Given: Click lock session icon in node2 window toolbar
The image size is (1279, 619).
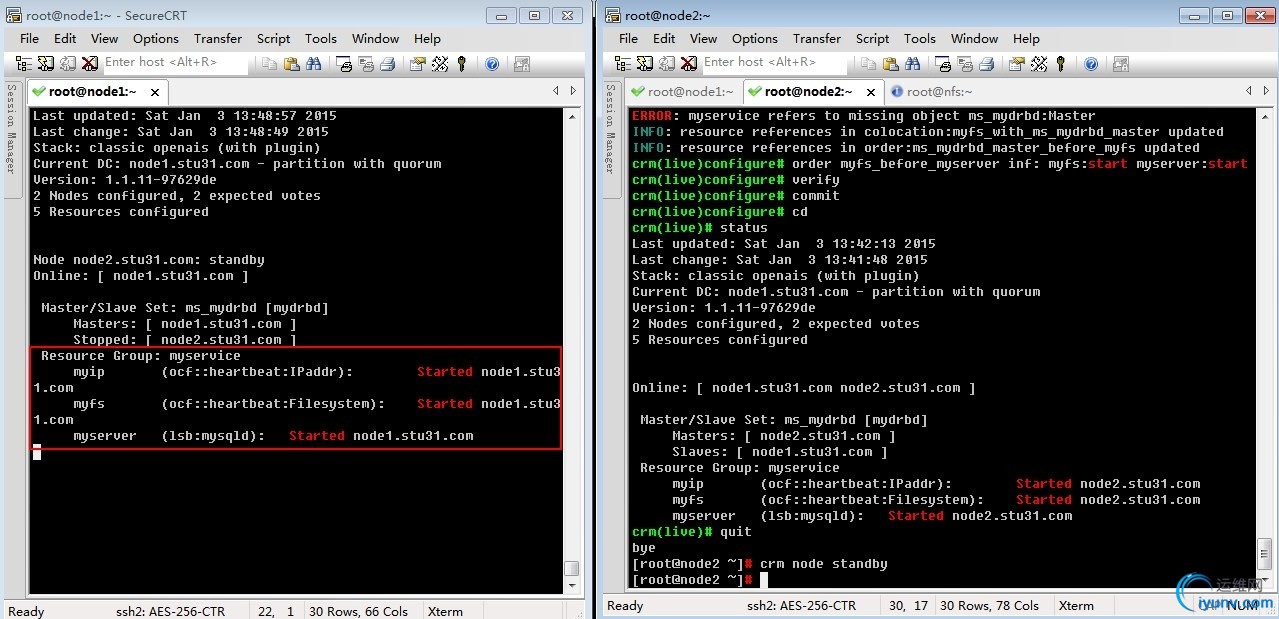Looking at the screenshot, I should pos(1120,63).
